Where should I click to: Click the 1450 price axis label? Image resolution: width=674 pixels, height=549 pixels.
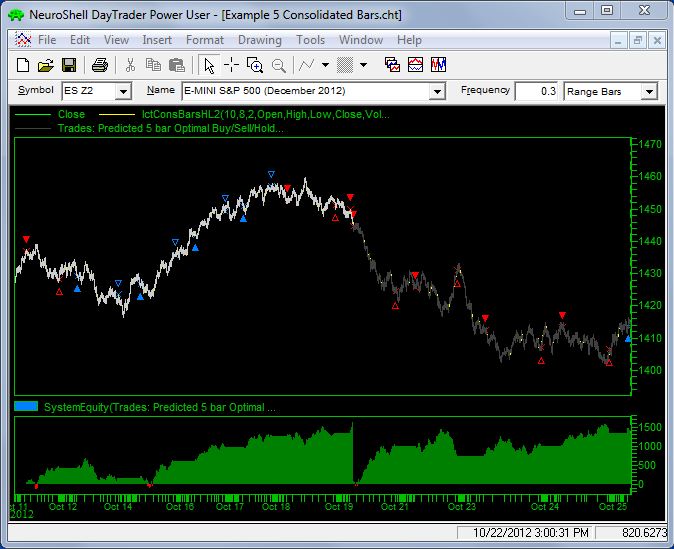pyautogui.click(x=649, y=209)
